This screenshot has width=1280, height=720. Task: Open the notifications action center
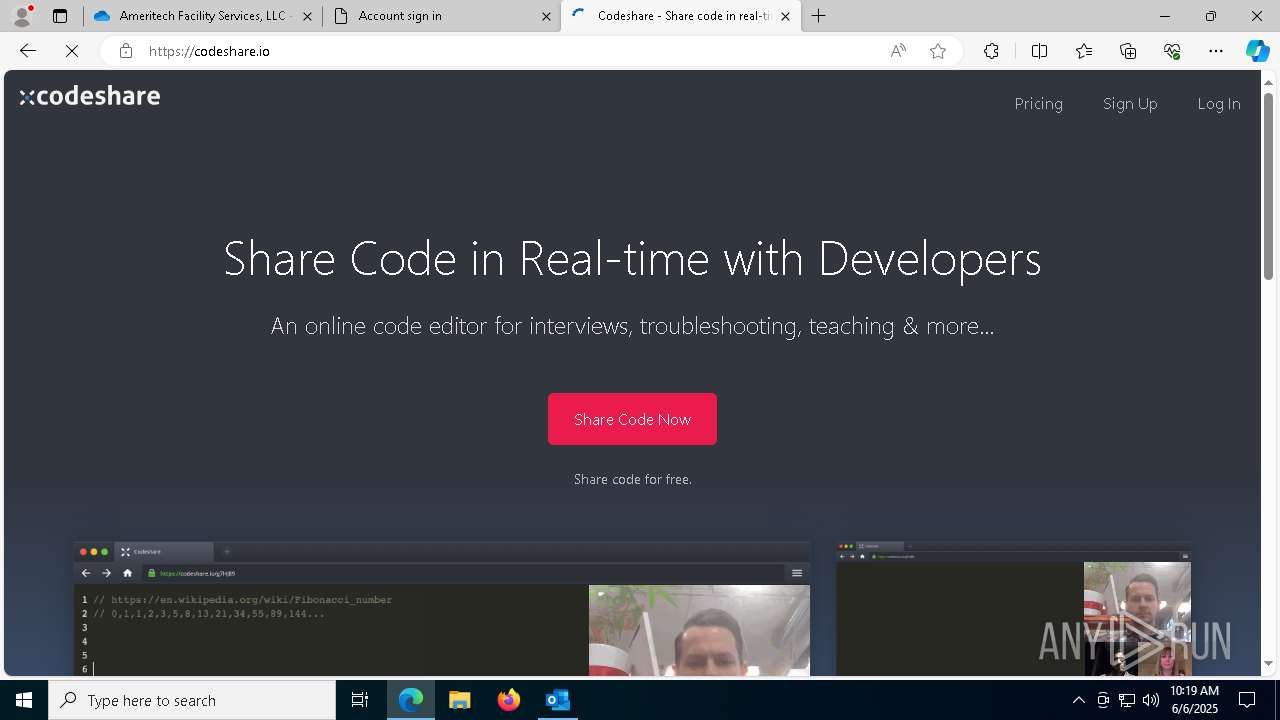(x=1247, y=700)
